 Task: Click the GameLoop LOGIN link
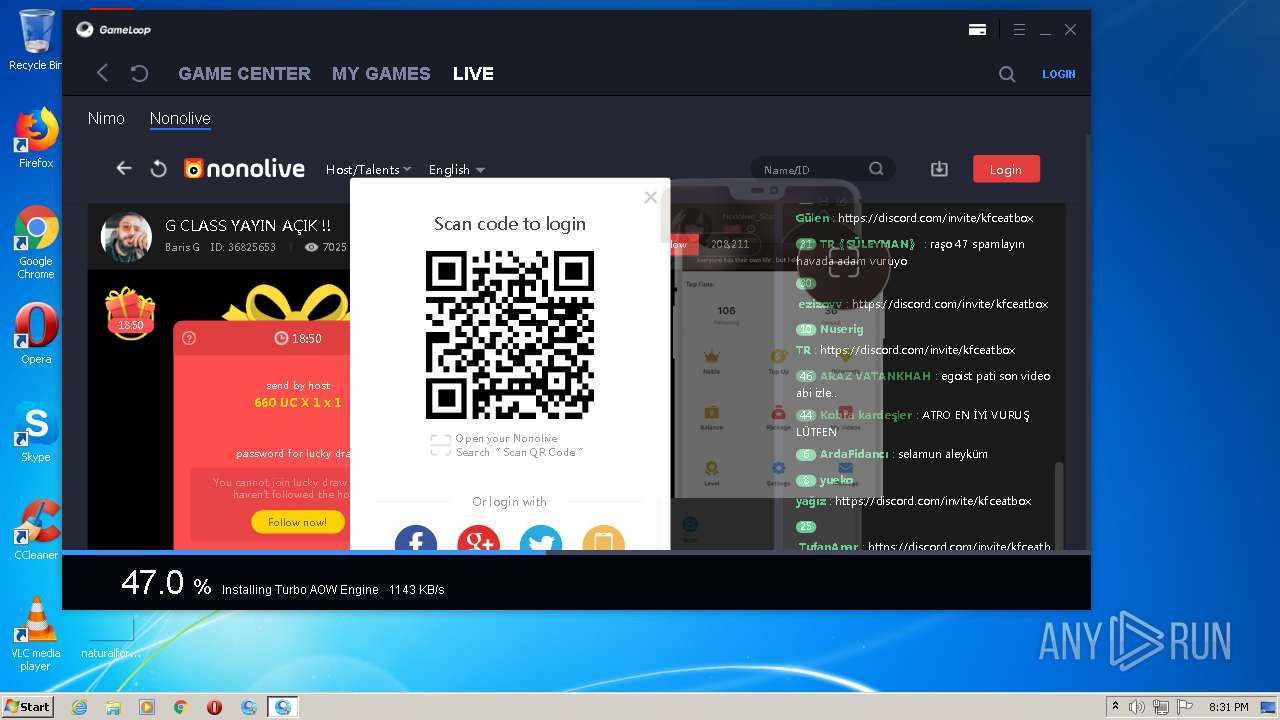pos(1059,74)
